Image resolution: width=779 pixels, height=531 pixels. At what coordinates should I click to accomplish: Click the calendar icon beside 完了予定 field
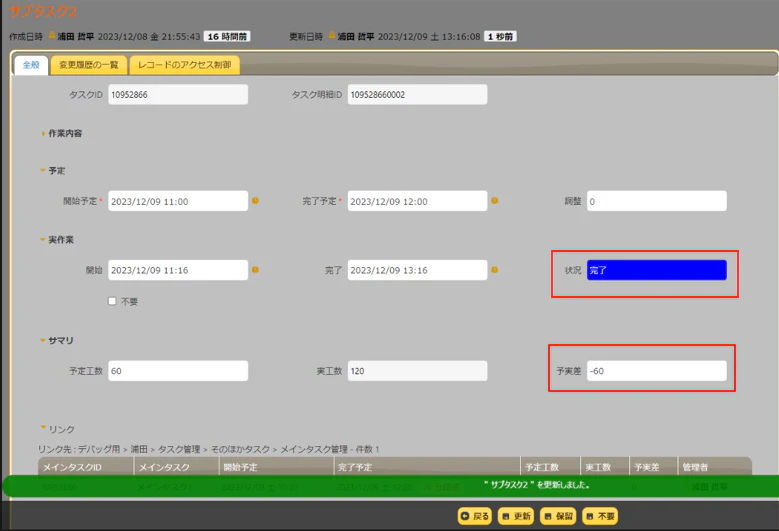(x=494, y=201)
